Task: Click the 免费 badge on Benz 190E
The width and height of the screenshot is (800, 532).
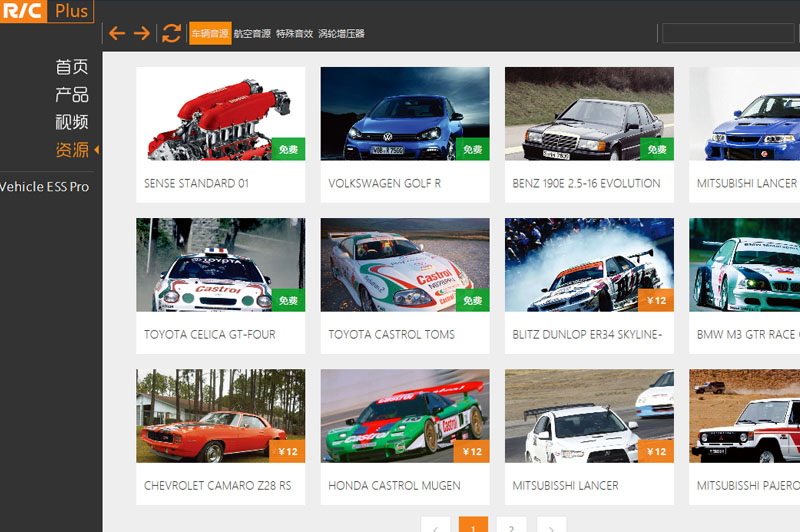Action: (x=657, y=149)
